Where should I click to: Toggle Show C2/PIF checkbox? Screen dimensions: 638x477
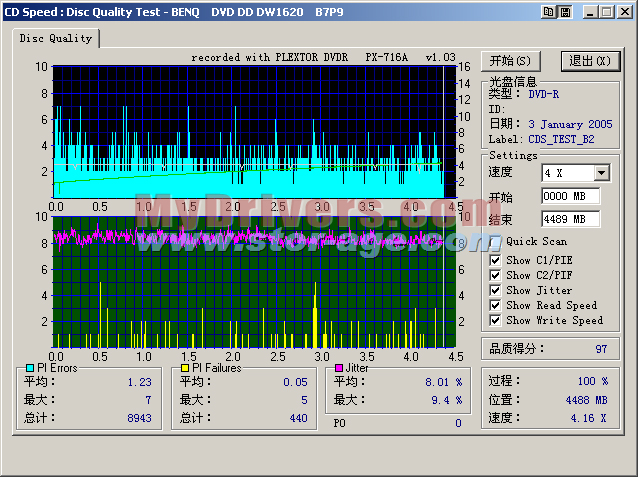(x=495, y=275)
